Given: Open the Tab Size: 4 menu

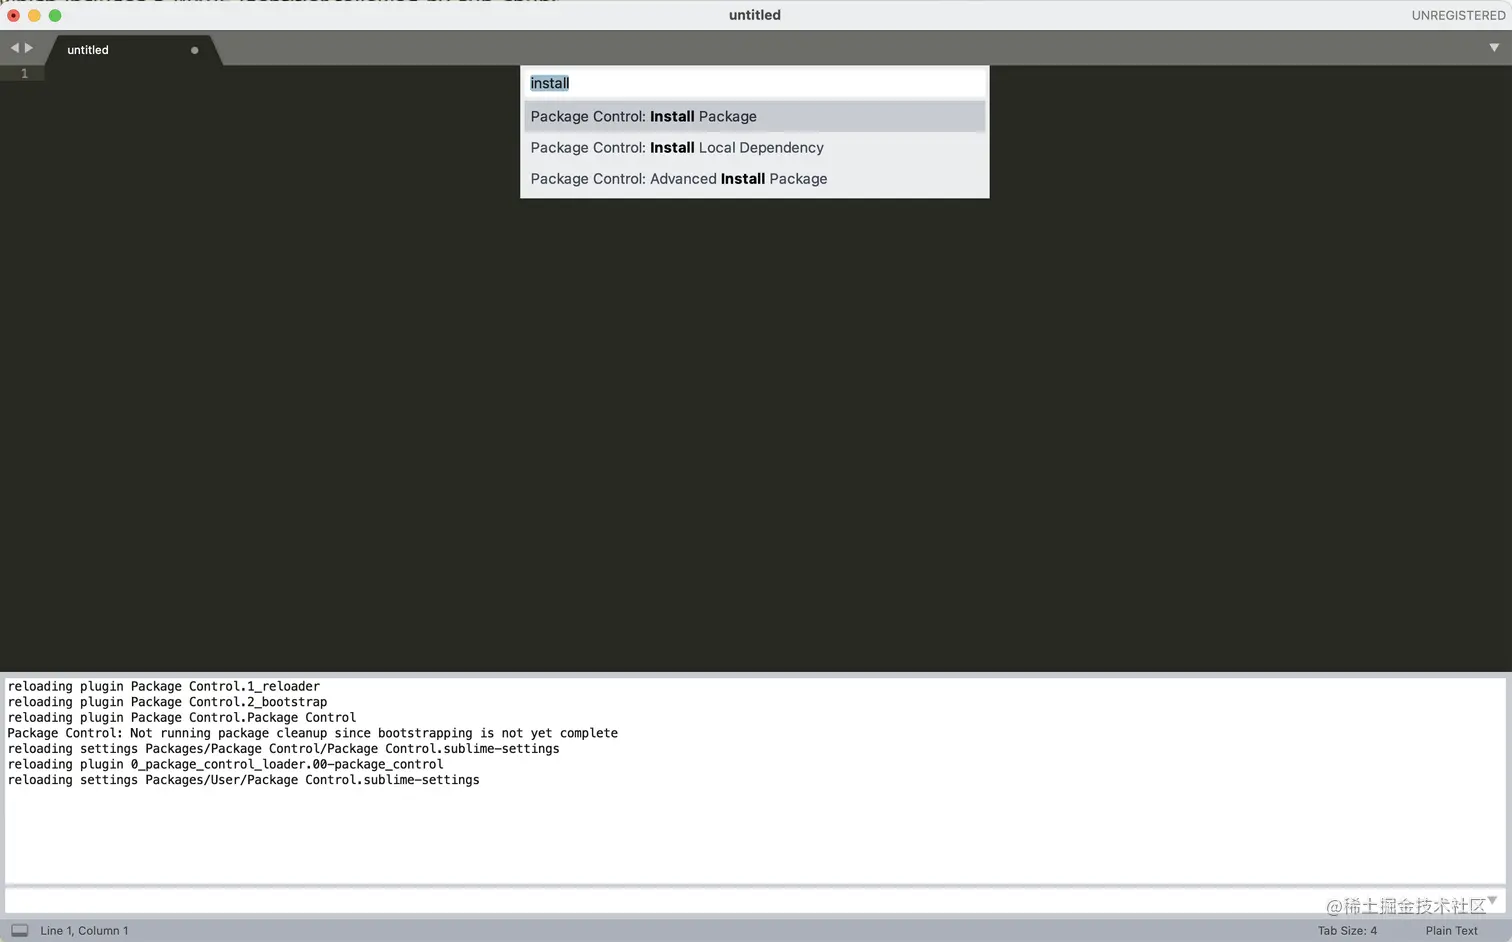Looking at the screenshot, I should tap(1347, 930).
